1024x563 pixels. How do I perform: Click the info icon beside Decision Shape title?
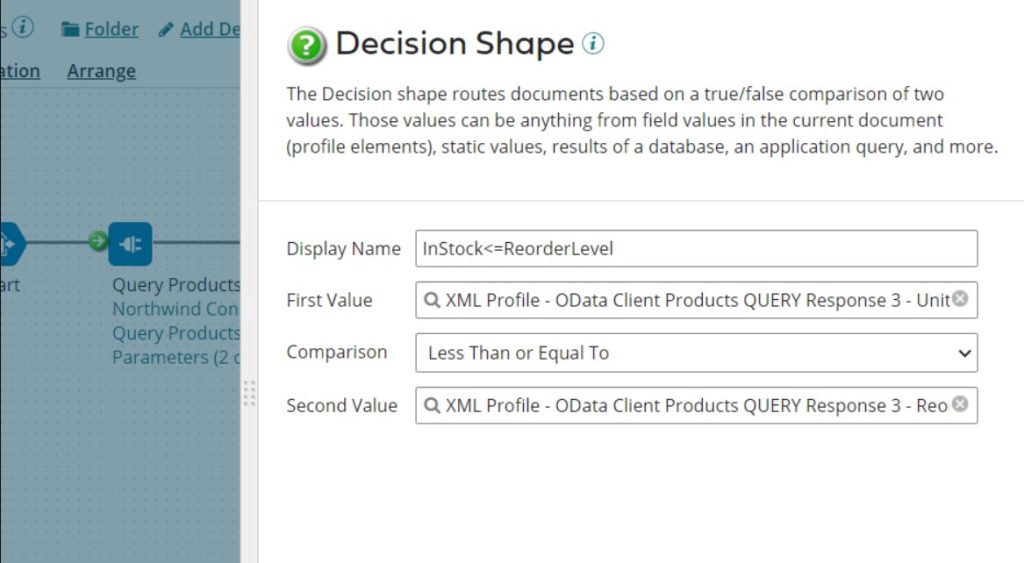[594, 44]
